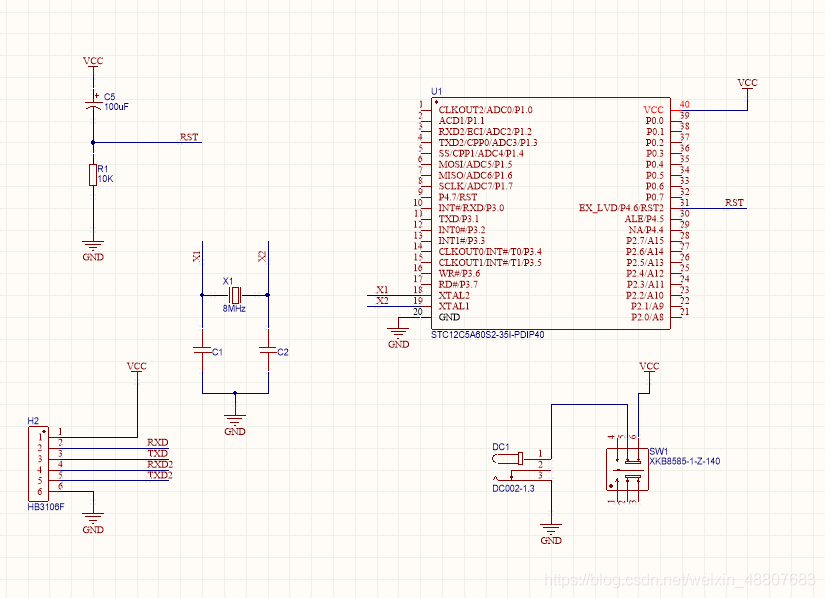The image size is (825, 598).
Task: Select pin name RXD2/ECI/ADC2/P1.2 on U1
Action: pyautogui.click(x=485, y=131)
